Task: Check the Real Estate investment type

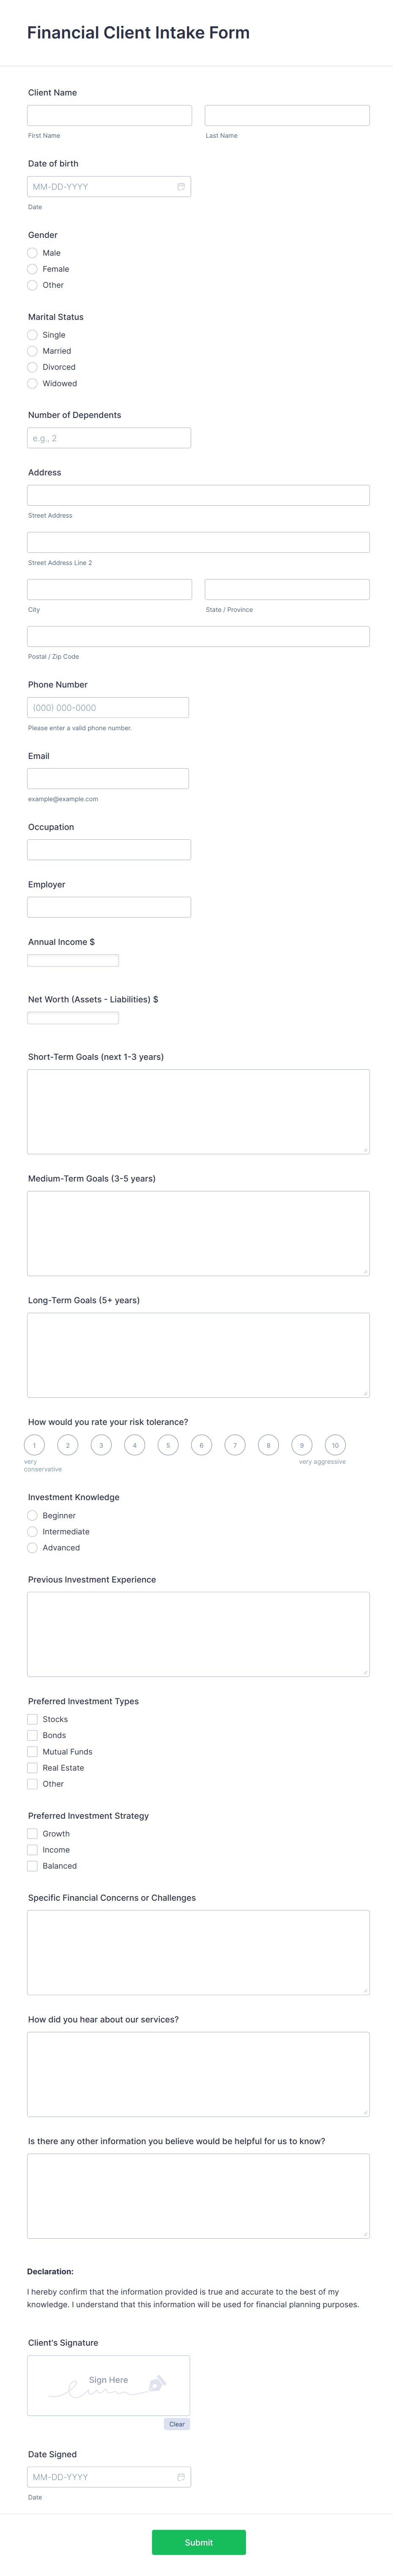Action: coord(32,1767)
